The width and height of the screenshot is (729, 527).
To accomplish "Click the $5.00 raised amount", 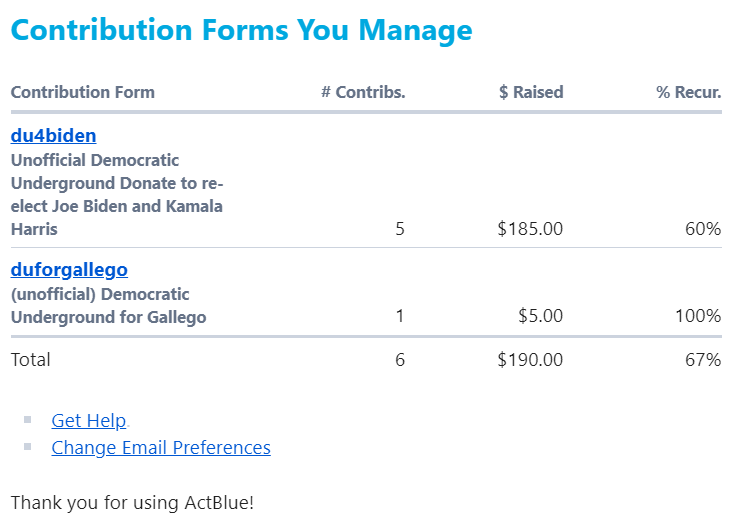I will tap(540, 316).
